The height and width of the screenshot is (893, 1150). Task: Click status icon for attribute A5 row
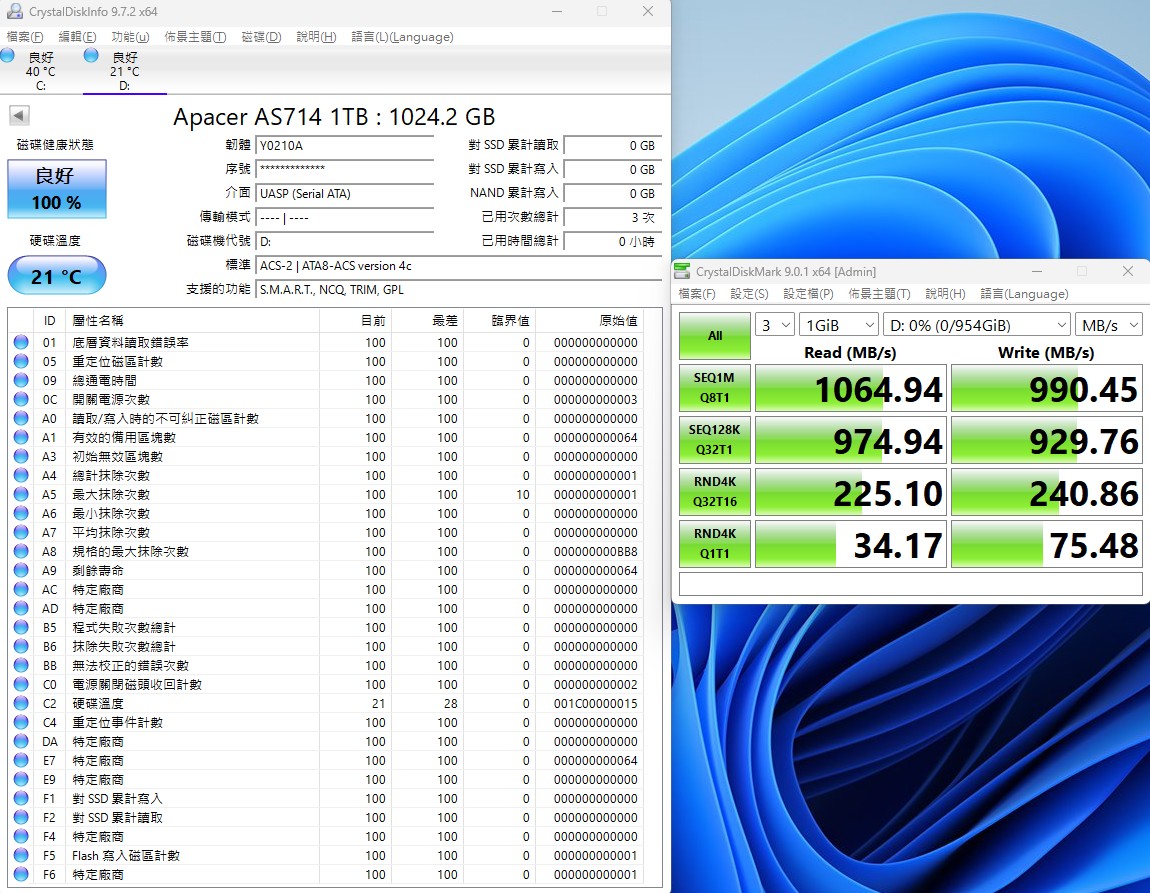21,494
